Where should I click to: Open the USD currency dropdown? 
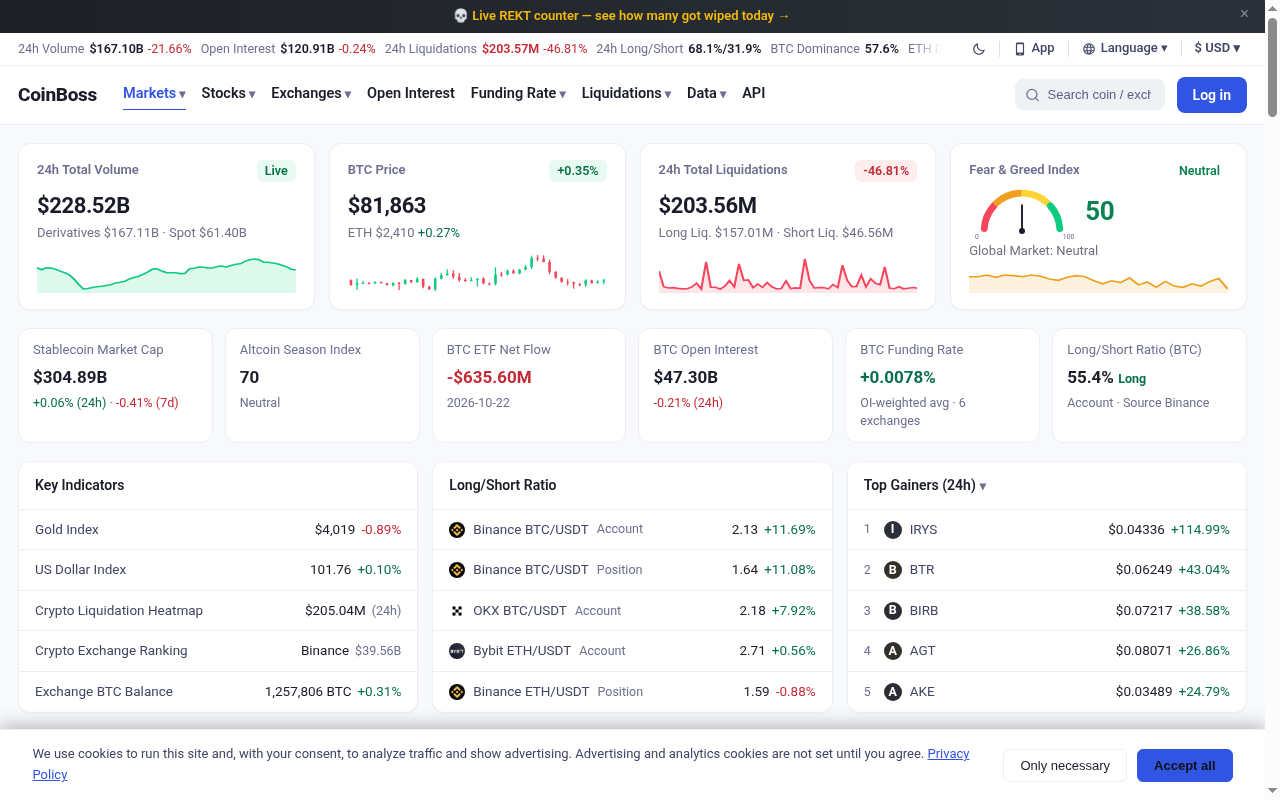pos(1217,48)
